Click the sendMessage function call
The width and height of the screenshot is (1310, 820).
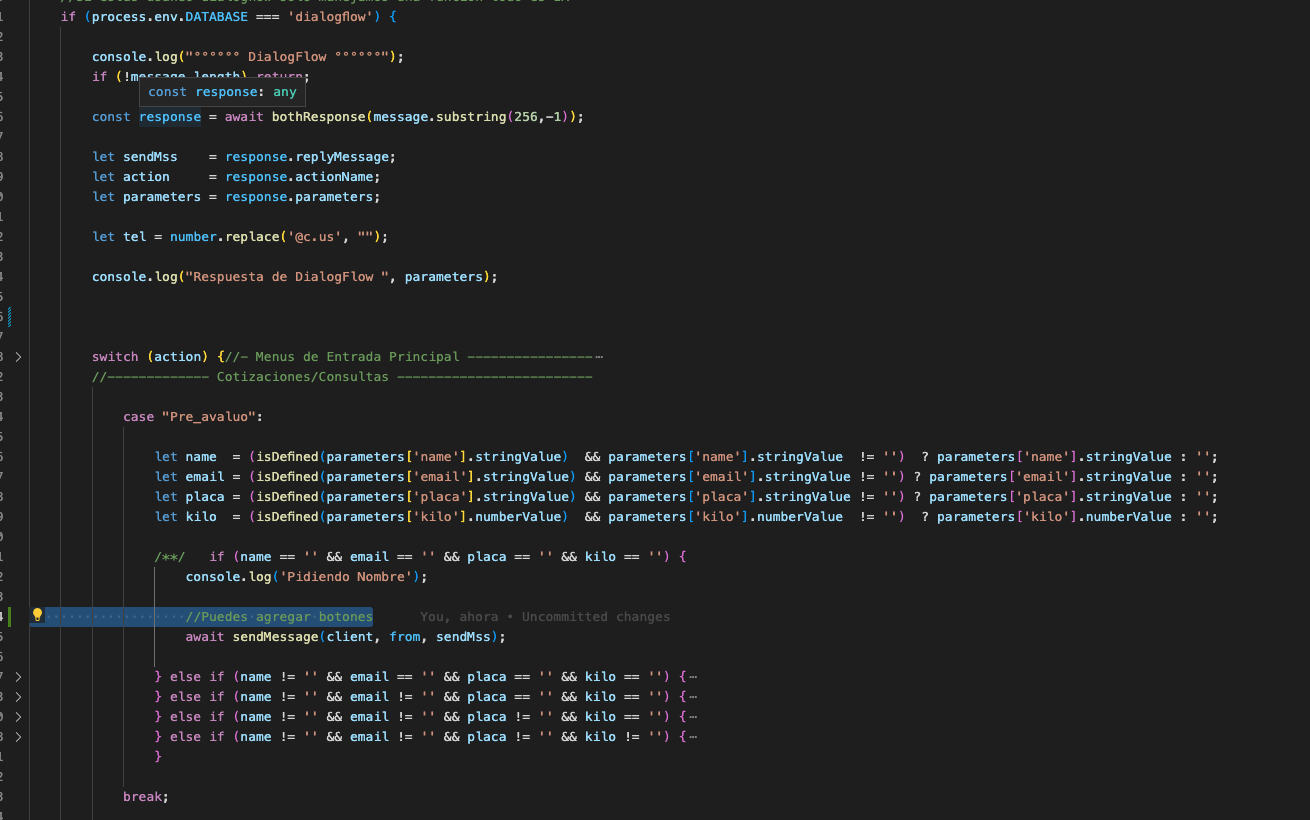(276, 637)
